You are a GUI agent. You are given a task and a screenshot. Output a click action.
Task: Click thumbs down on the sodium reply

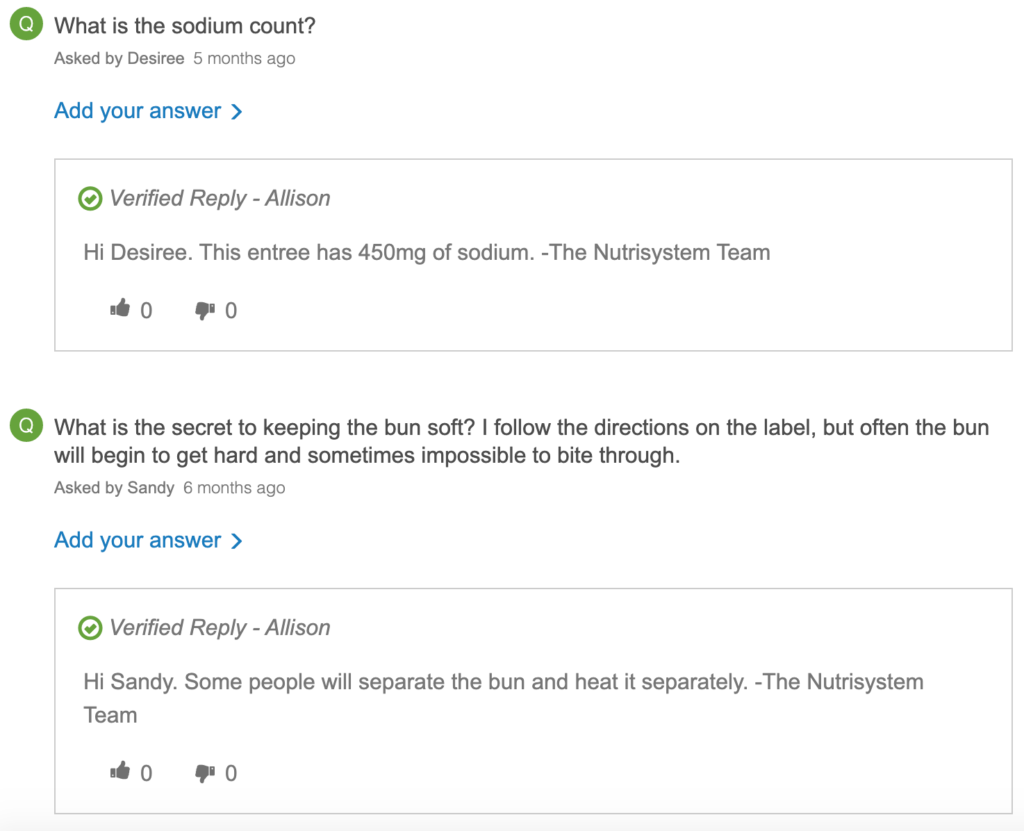click(205, 310)
